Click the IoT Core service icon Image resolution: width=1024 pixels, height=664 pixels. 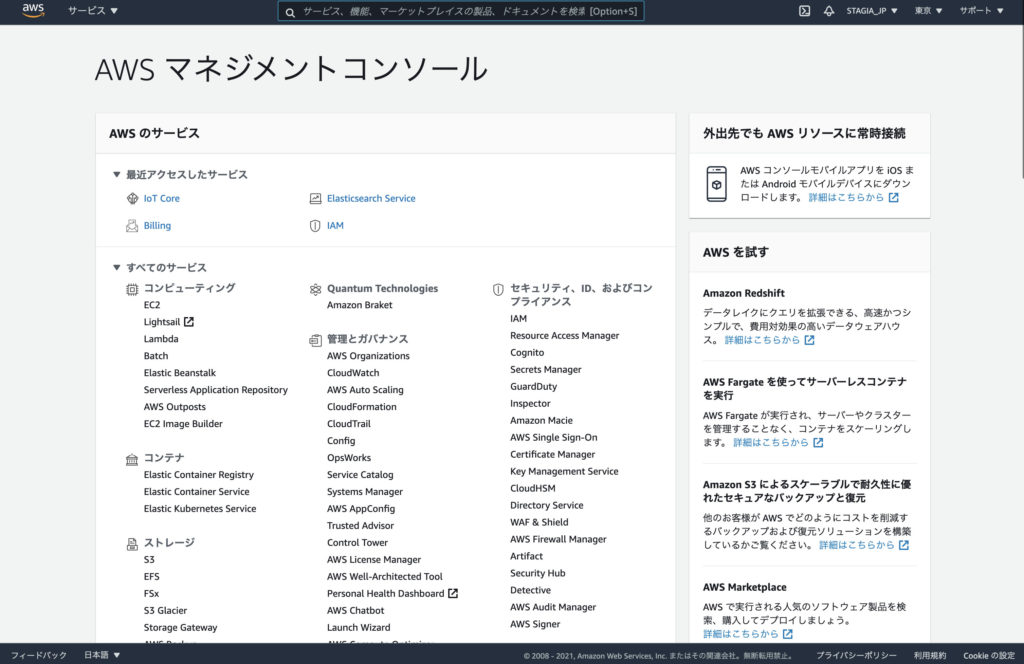pyautogui.click(x=132, y=199)
